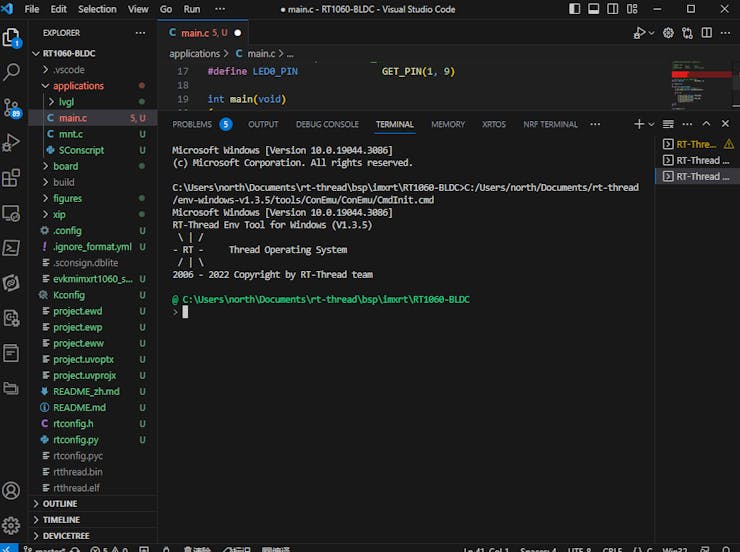Open the Extensions view icon

tap(12, 178)
